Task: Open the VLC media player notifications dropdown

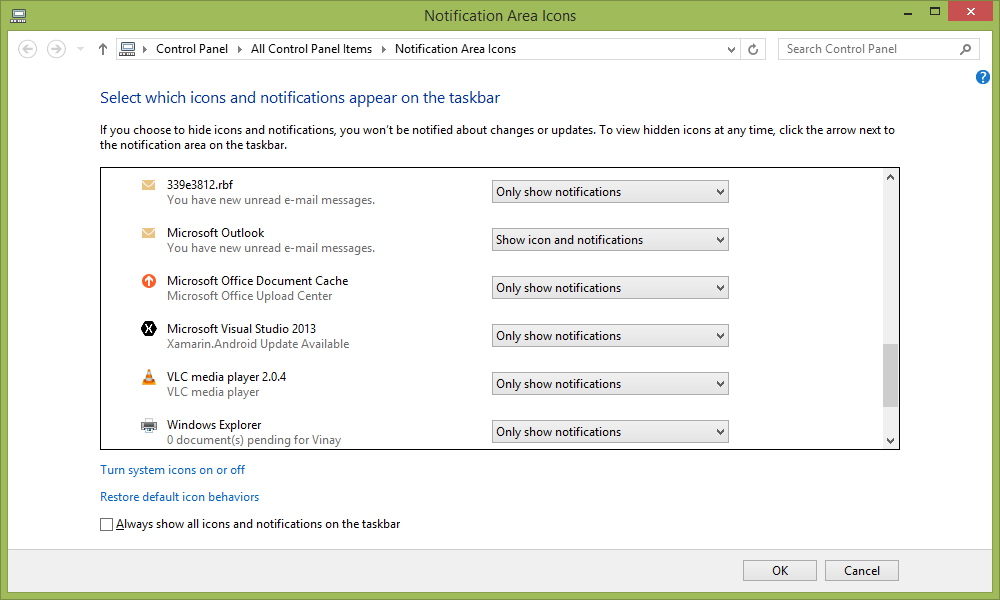Action: click(x=610, y=383)
